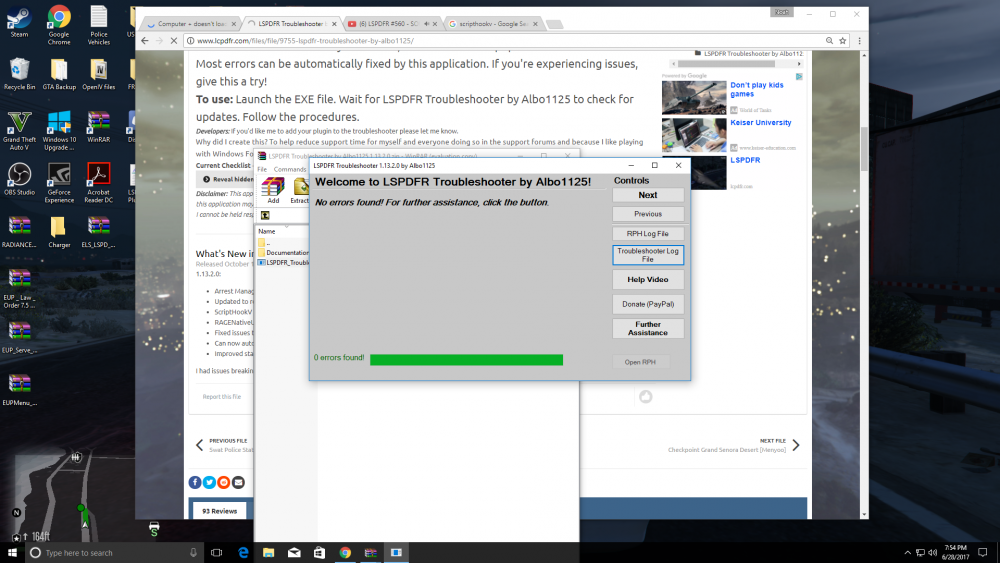
Task: Open the ELS_LSPD archive on desktop
Action: [x=98, y=232]
